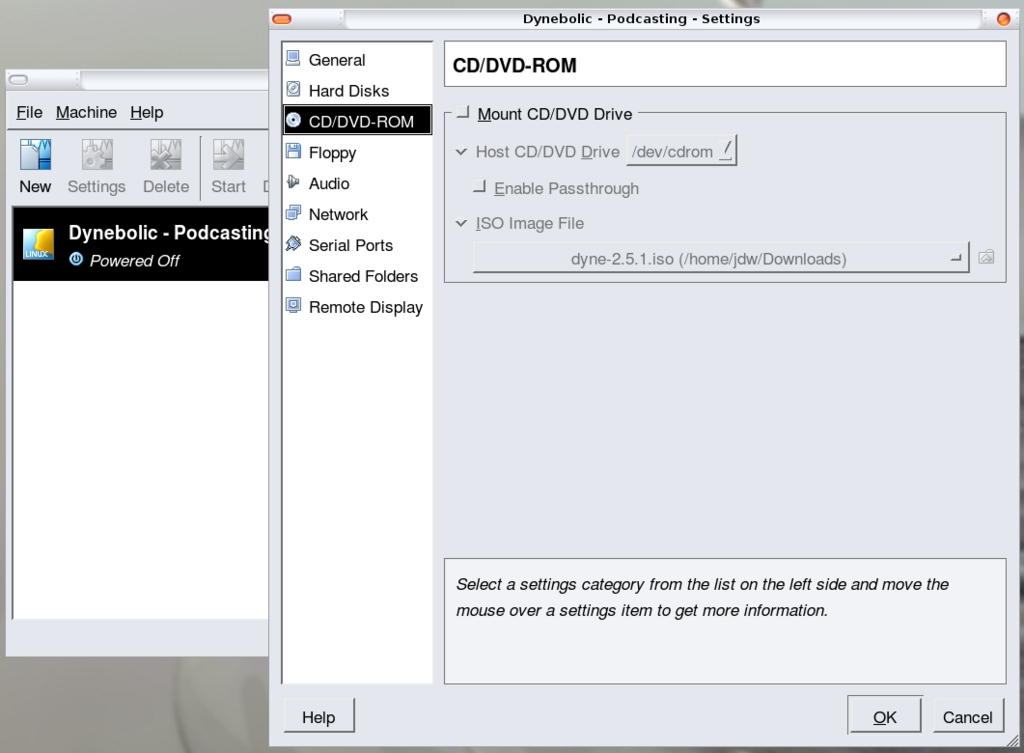The width and height of the screenshot is (1024, 753).
Task: Open the File menu
Action: pos(29,113)
